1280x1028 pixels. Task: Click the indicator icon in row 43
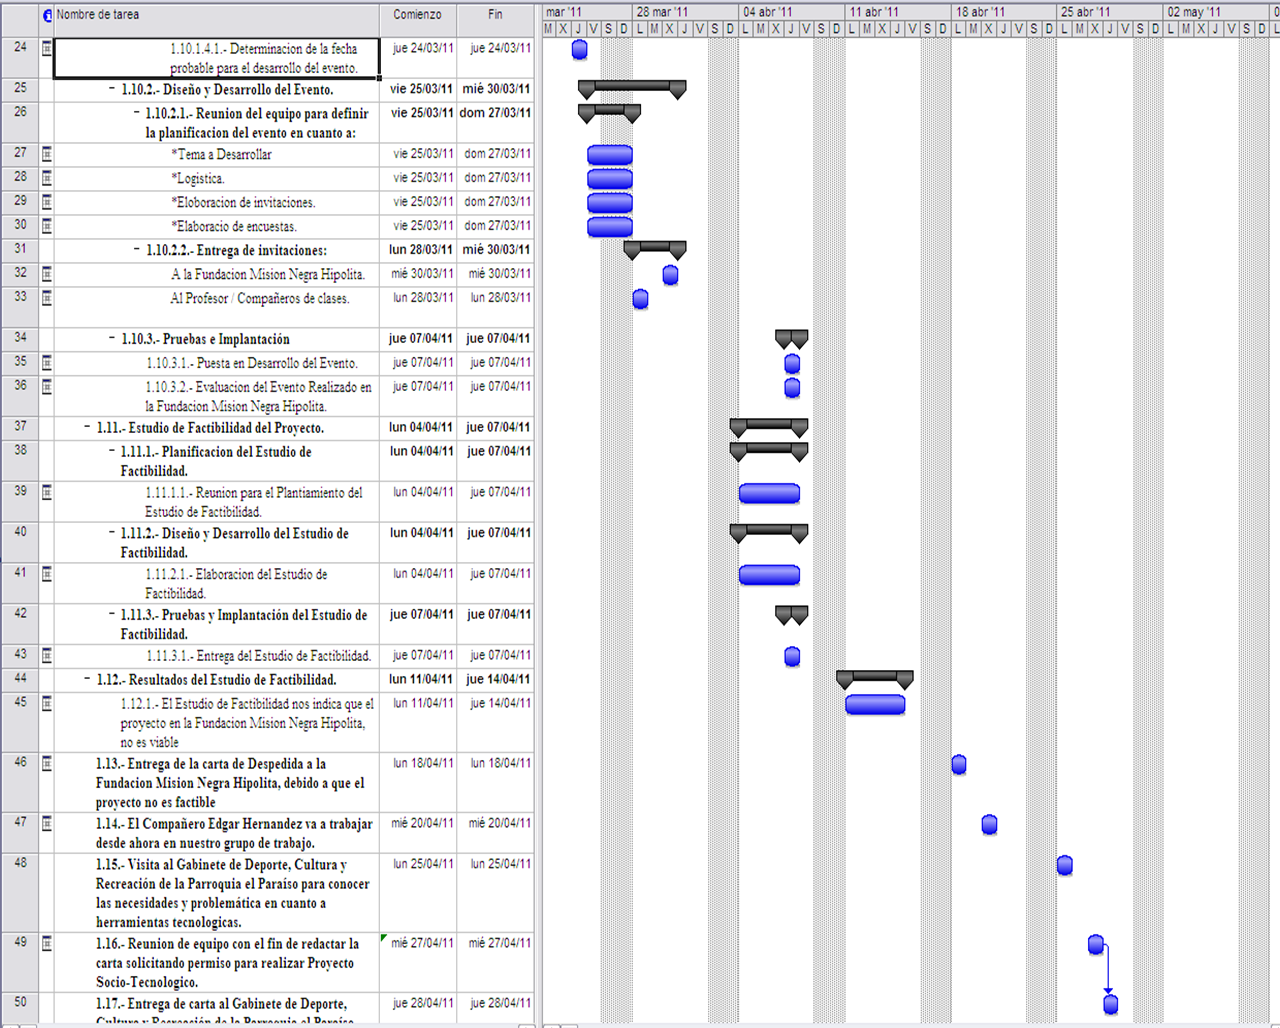(46, 656)
